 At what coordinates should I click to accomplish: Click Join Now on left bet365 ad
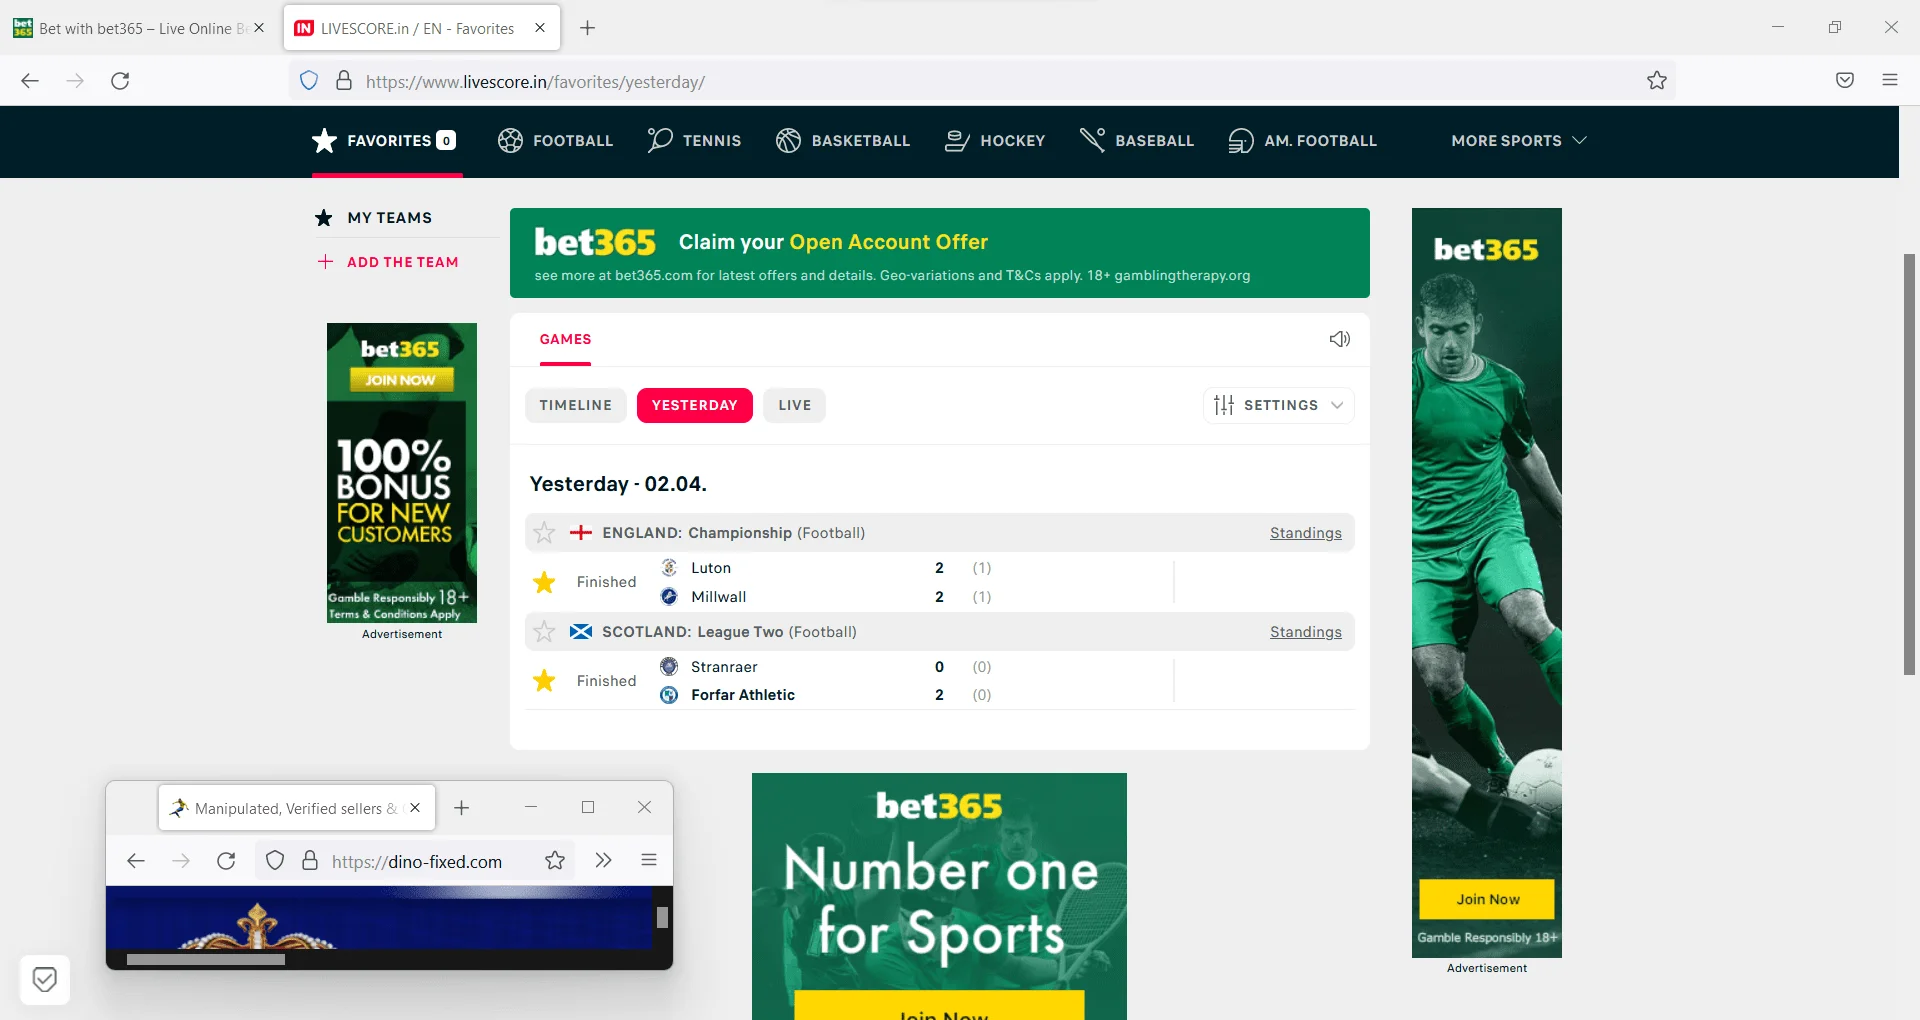[x=401, y=380]
